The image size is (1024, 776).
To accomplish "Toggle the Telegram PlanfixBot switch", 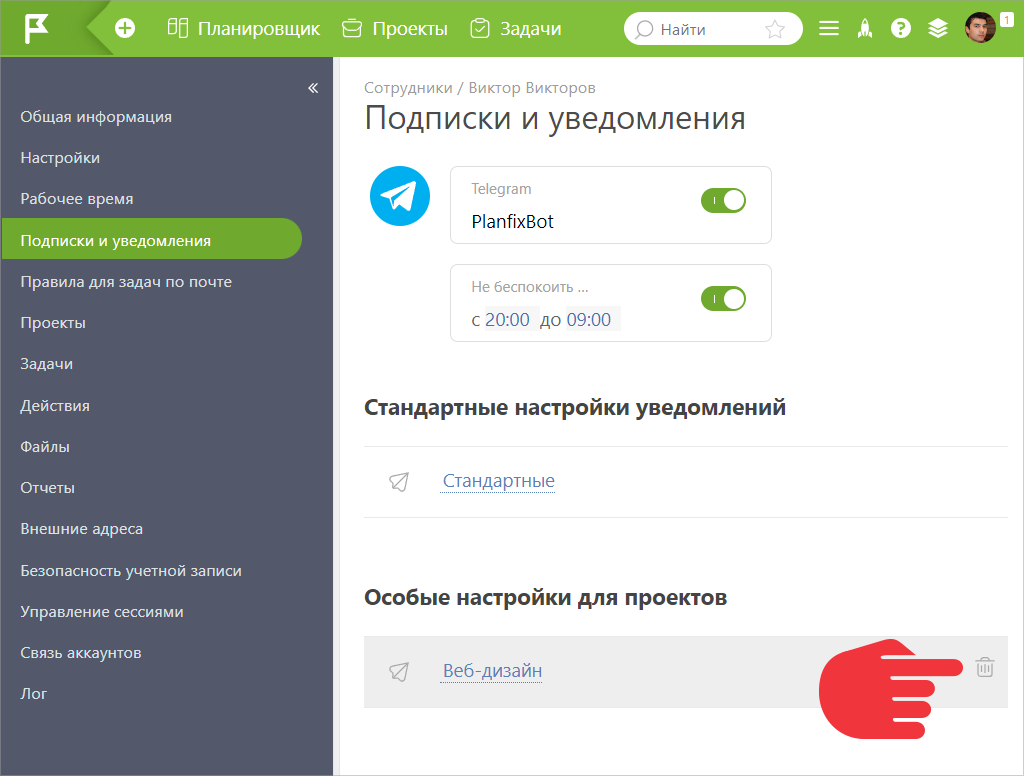I will click(x=723, y=201).
